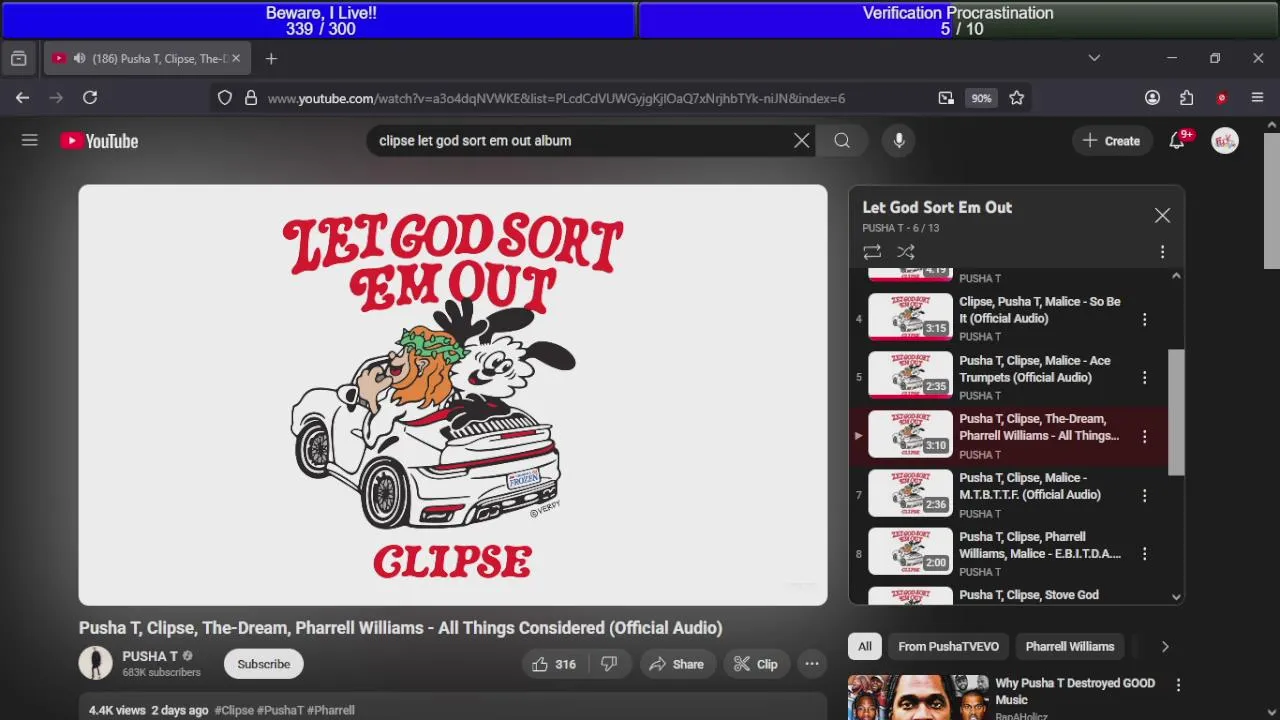Open the browser account icon
Image resolution: width=1280 pixels, height=720 pixels.
[1152, 98]
